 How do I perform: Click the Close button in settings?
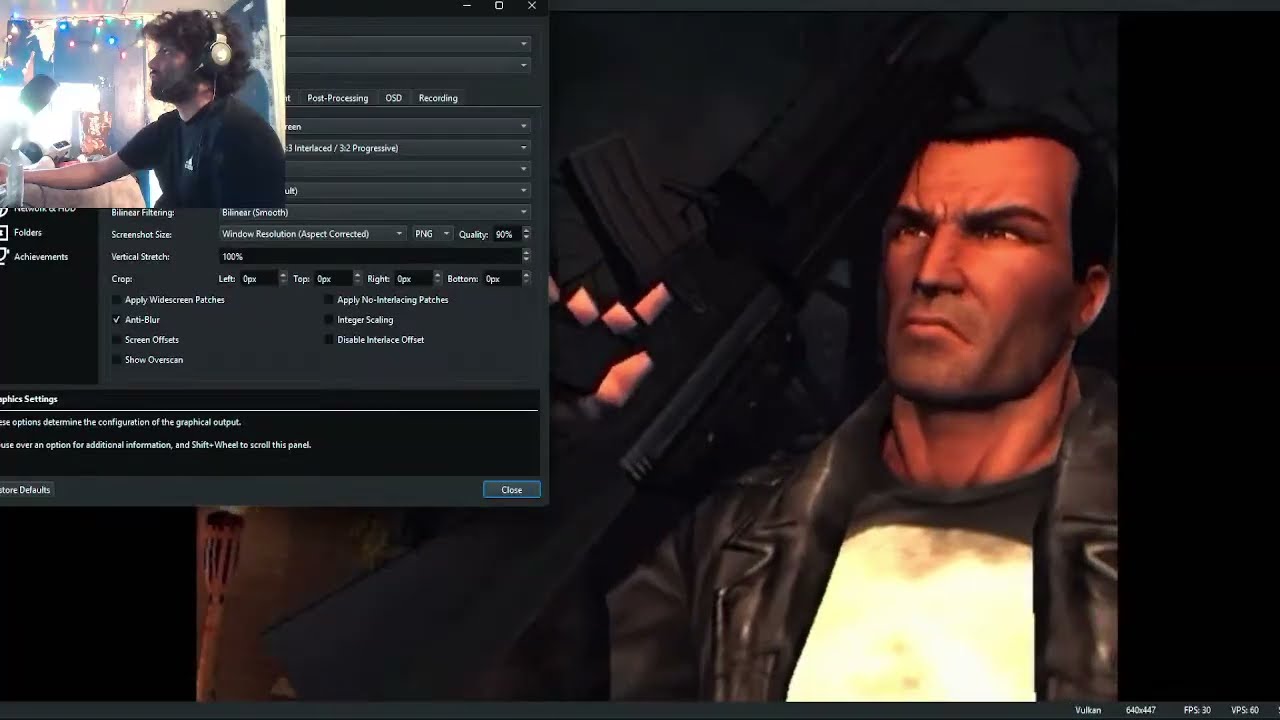point(512,490)
